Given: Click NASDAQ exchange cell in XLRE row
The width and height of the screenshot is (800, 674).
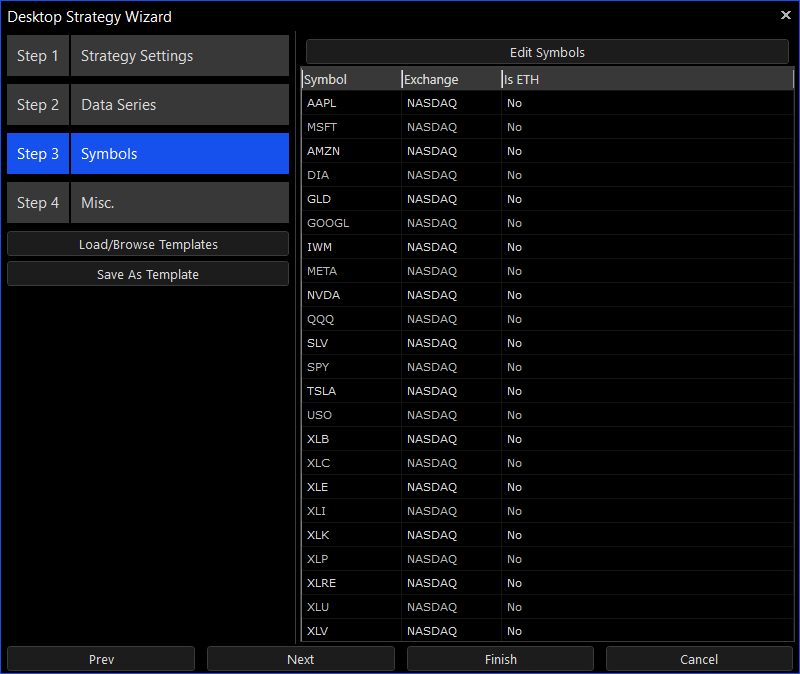Looking at the screenshot, I should click(452, 583).
